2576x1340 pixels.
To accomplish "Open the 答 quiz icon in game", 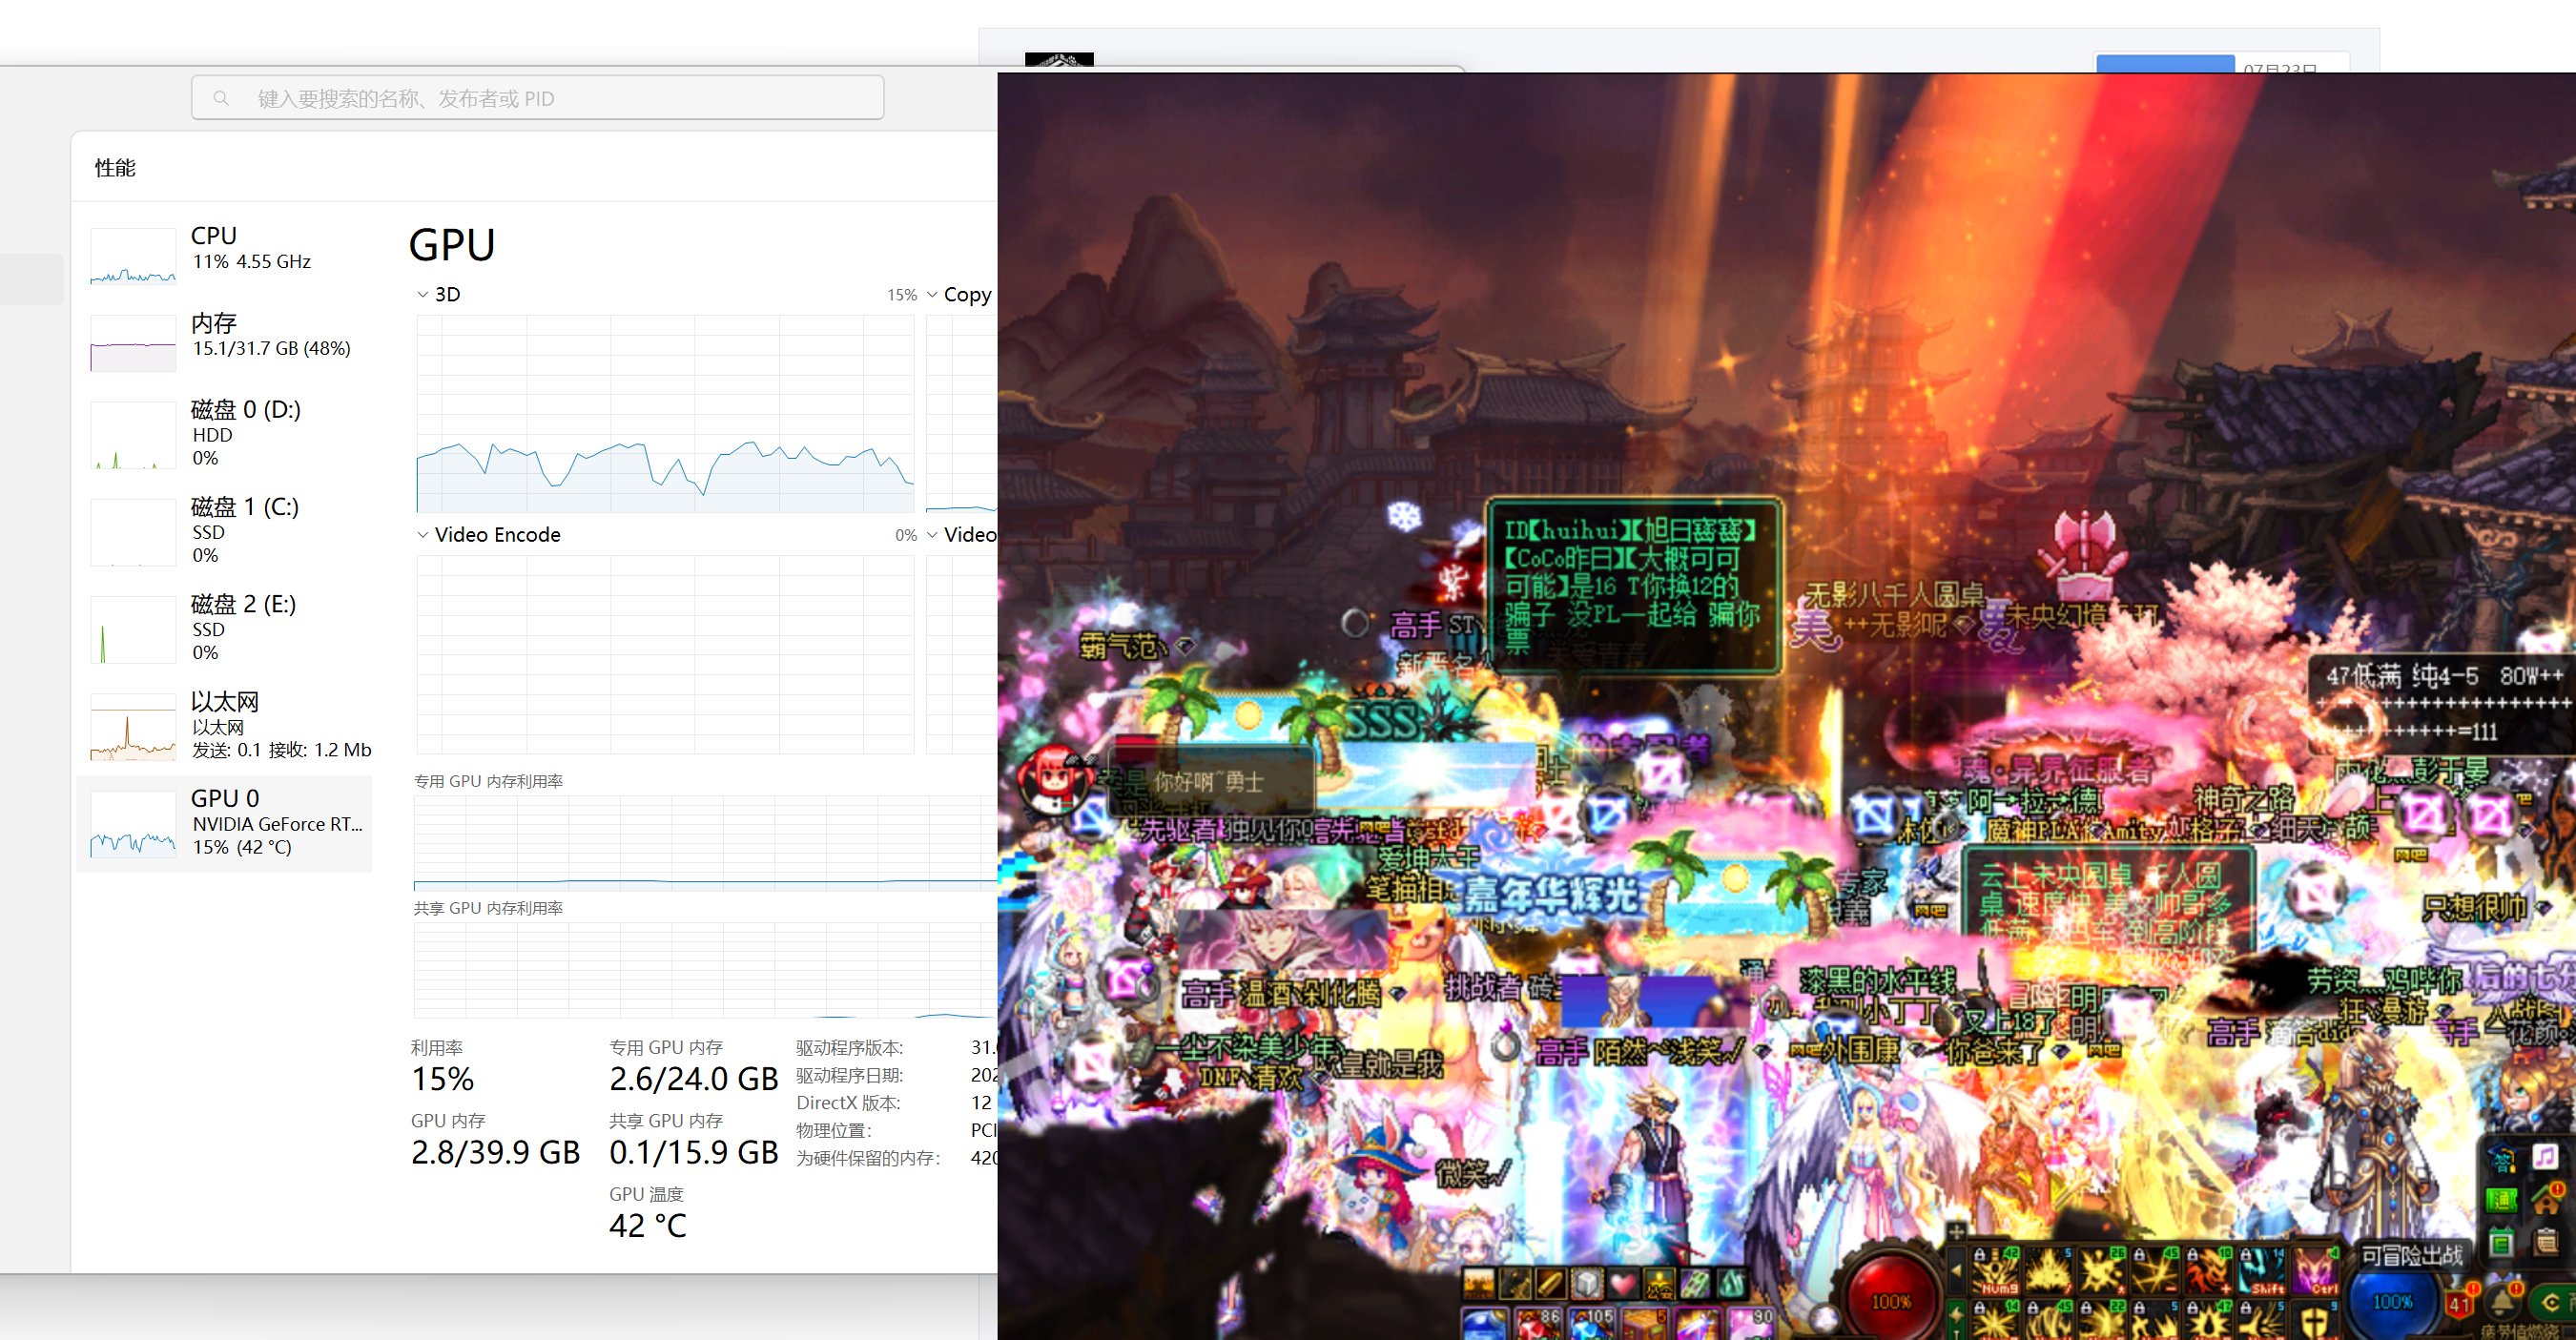I will coord(2503,1158).
